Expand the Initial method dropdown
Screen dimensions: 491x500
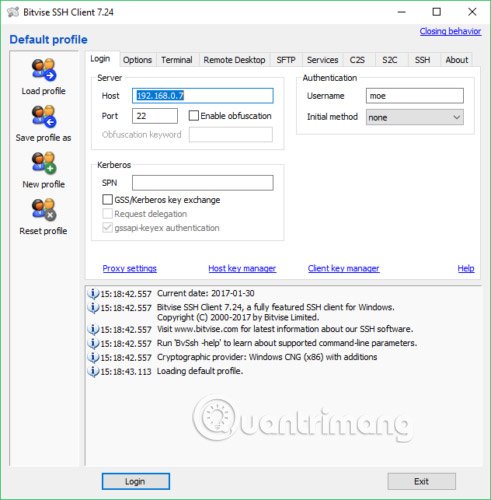point(415,117)
